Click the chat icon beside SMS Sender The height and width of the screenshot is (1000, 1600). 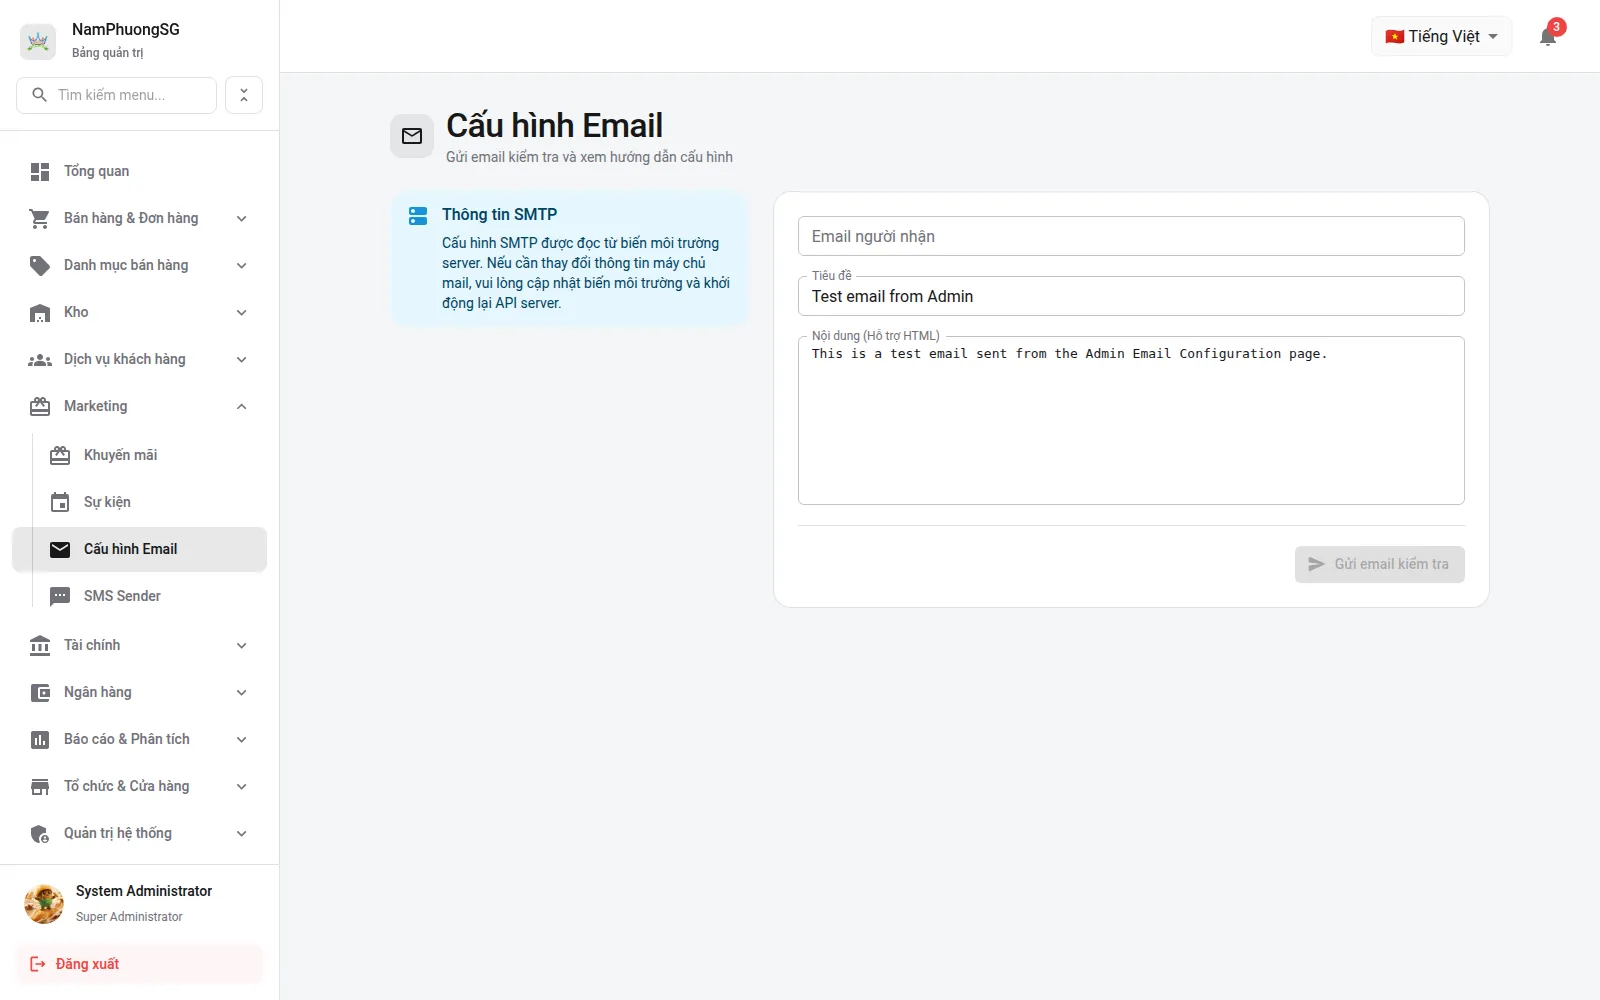60,597
